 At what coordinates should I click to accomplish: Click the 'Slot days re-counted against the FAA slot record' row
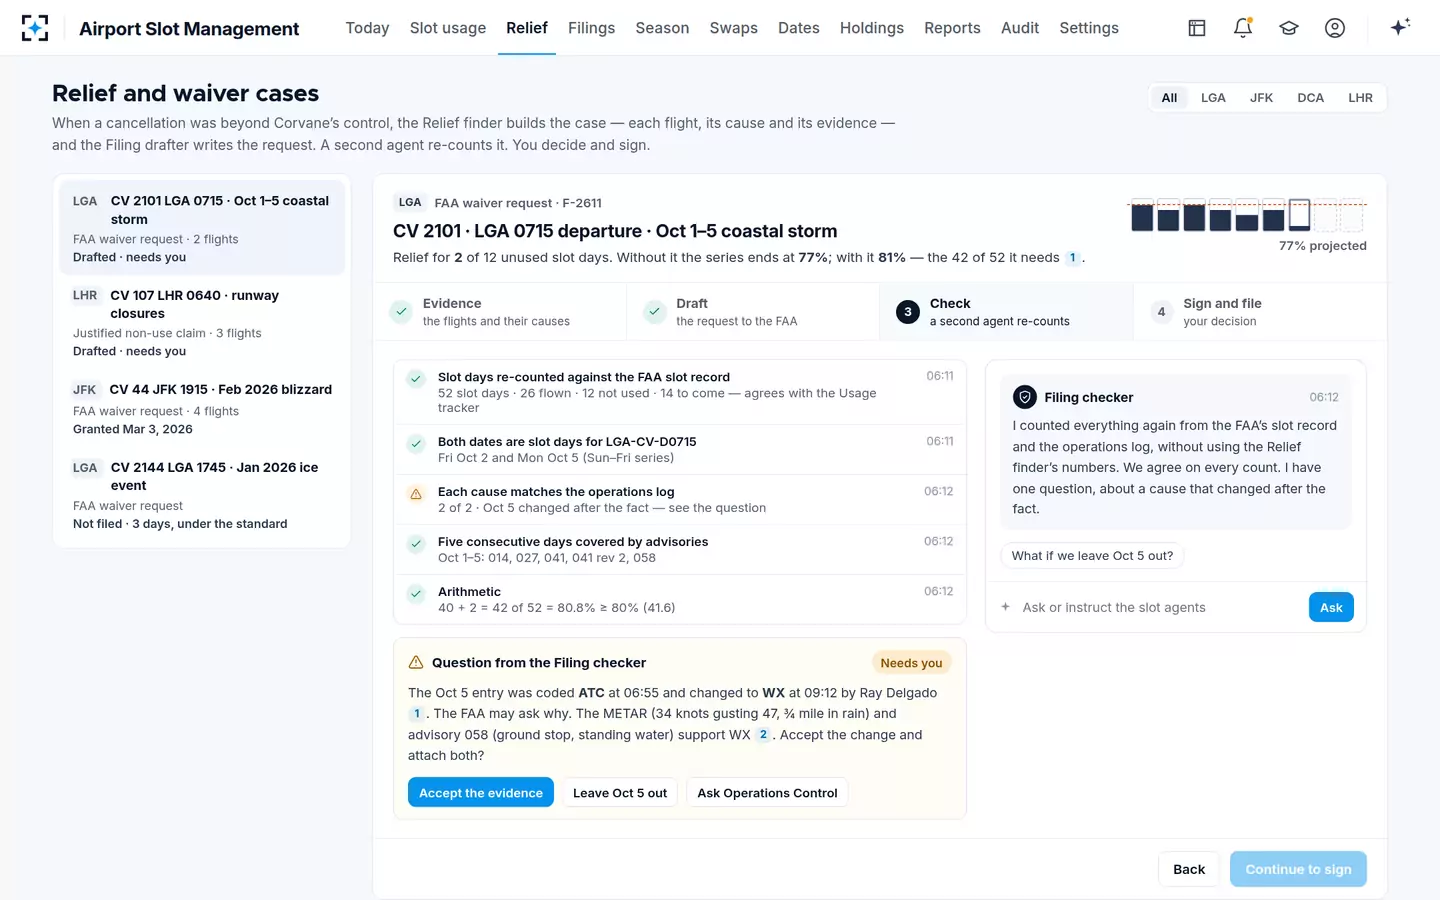680,392
